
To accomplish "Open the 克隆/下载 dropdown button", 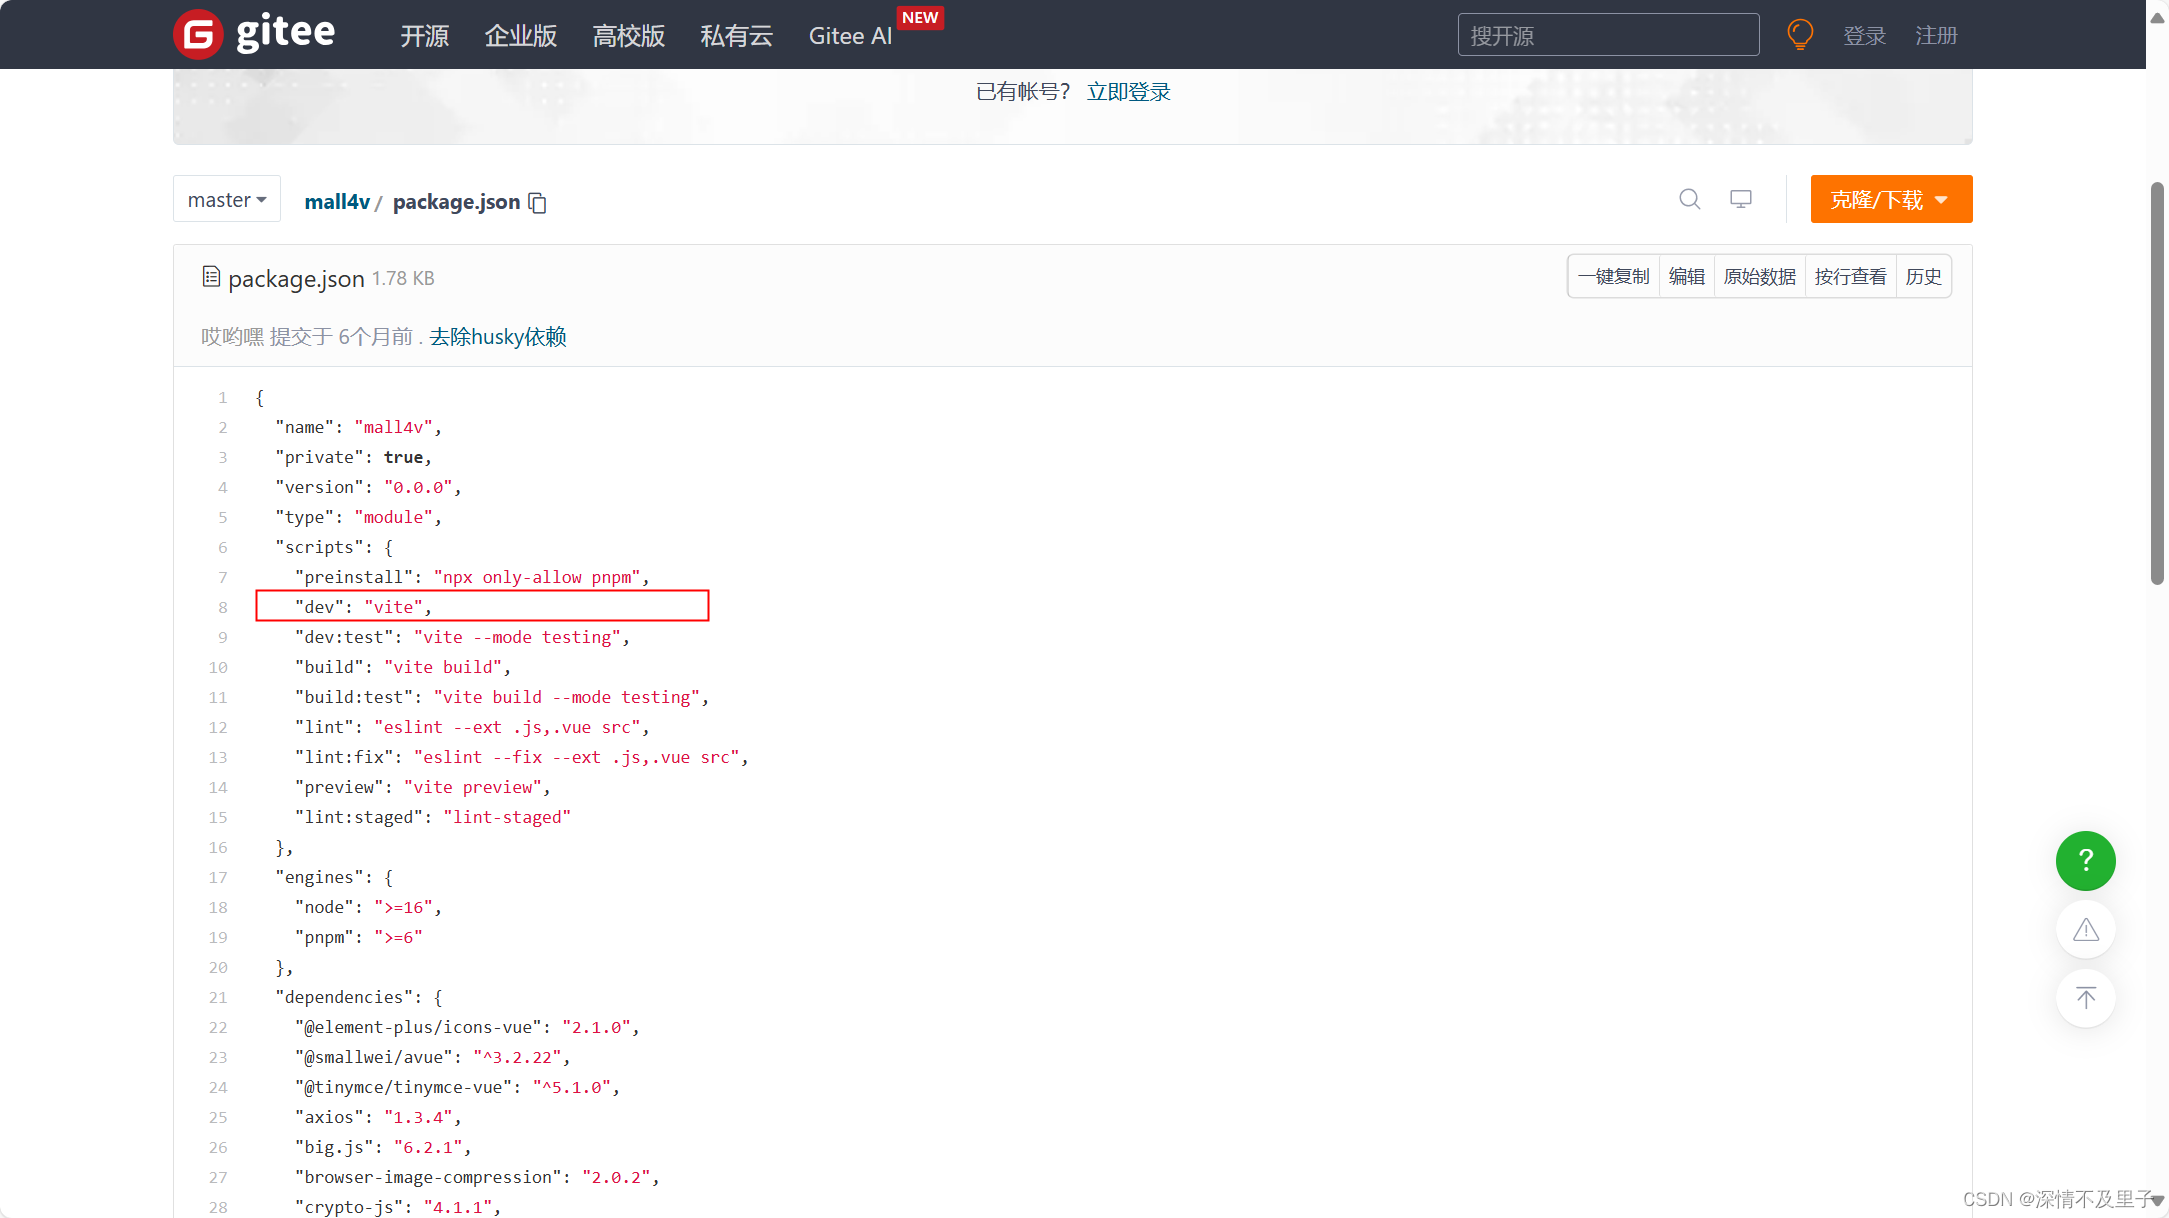I will (x=1890, y=200).
